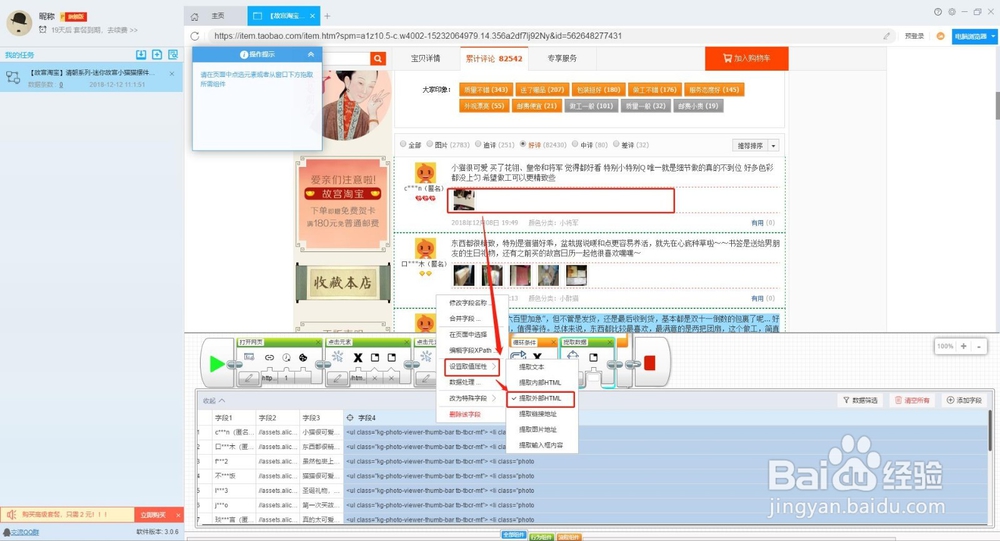Open a new tab with the plus icon

(327, 16)
